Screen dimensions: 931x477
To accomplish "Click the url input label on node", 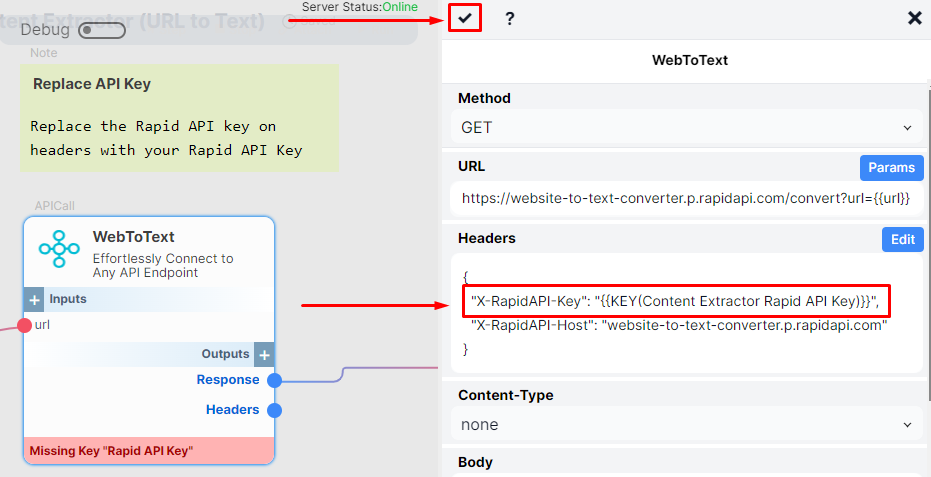I will click(42, 325).
